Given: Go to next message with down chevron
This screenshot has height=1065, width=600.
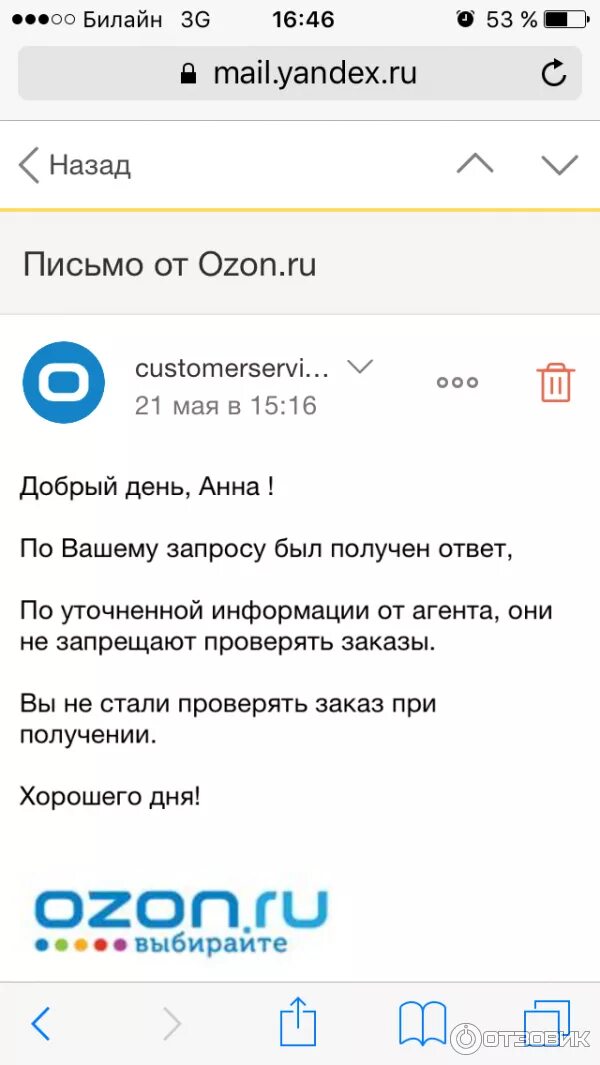Looking at the screenshot, I should coord(559,164).
